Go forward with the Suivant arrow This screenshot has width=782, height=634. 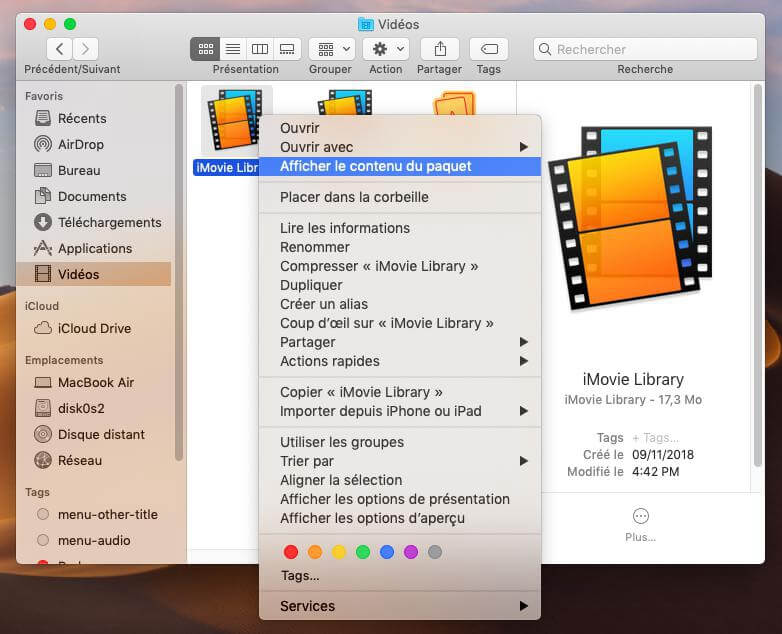click(x=85, y=49)
